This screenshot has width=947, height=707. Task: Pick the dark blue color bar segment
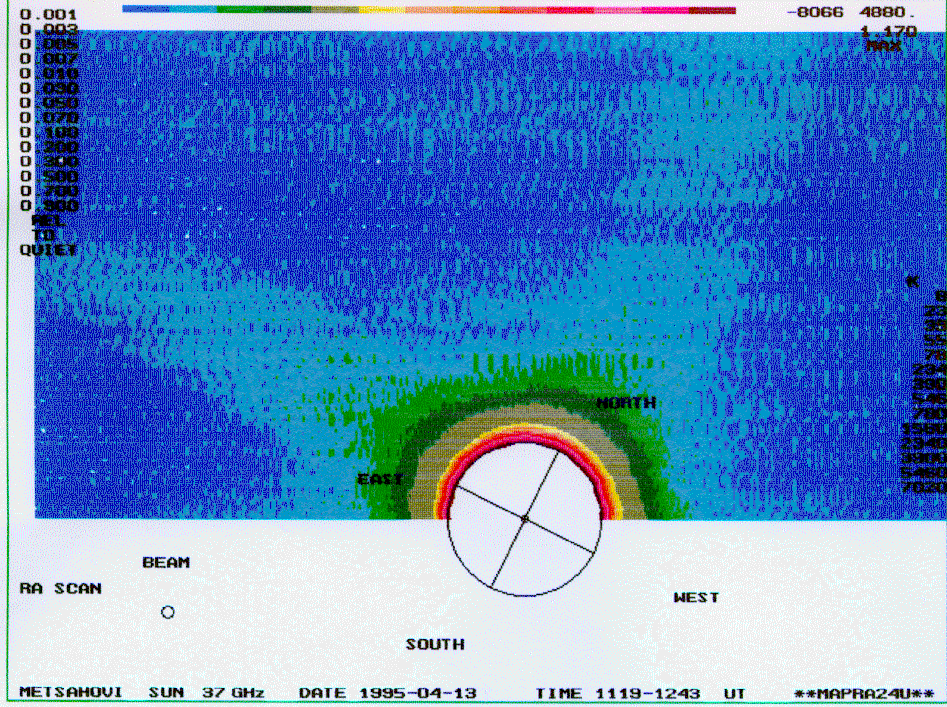[146, 10]
